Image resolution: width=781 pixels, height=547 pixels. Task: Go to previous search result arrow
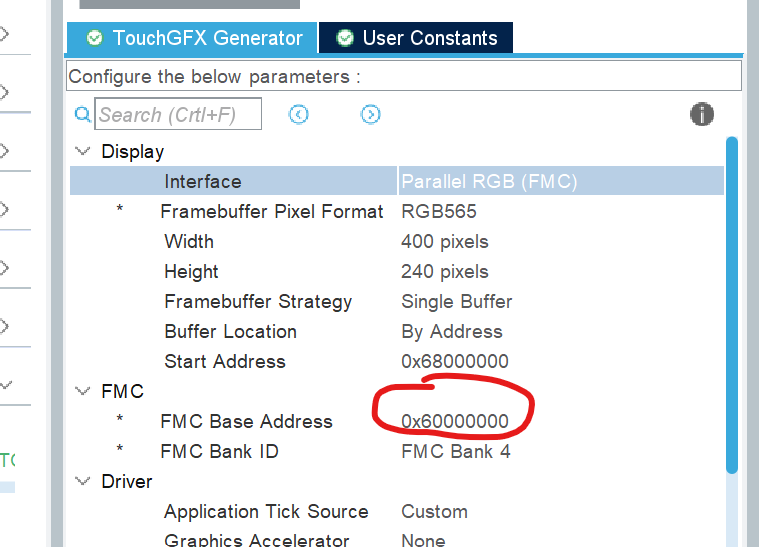click(298, 115)
